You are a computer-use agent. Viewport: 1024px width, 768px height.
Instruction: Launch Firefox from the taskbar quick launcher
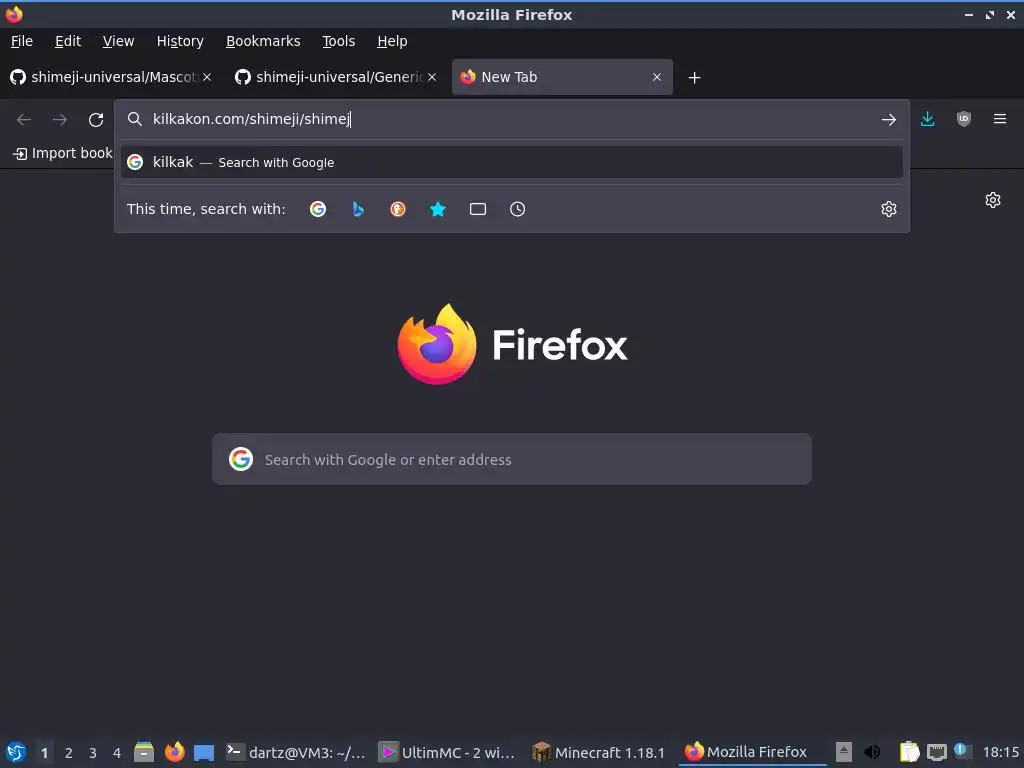coord(174,752)
